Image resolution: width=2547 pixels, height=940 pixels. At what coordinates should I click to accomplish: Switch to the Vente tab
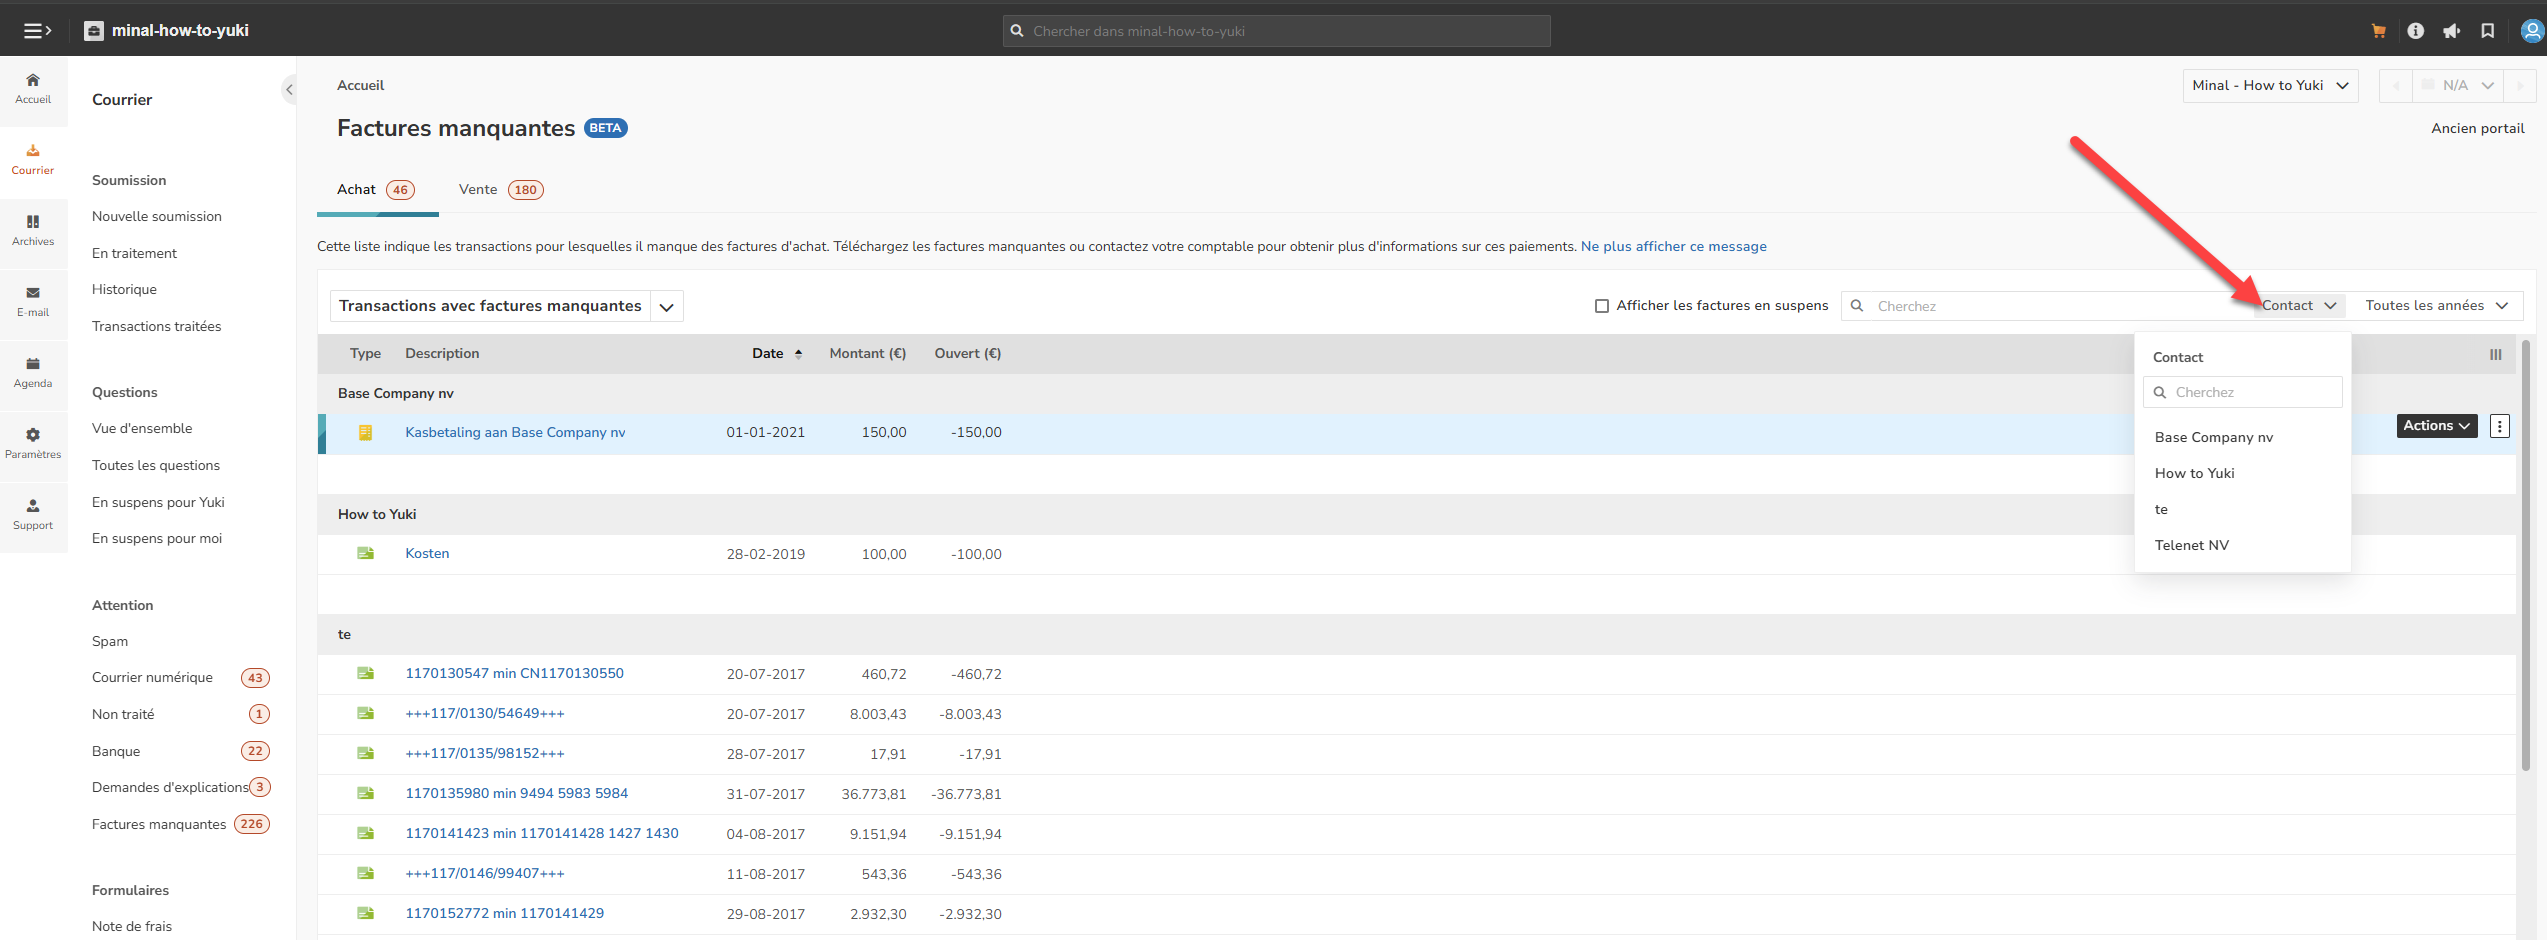pyautogui.click(x=501, y=190)
